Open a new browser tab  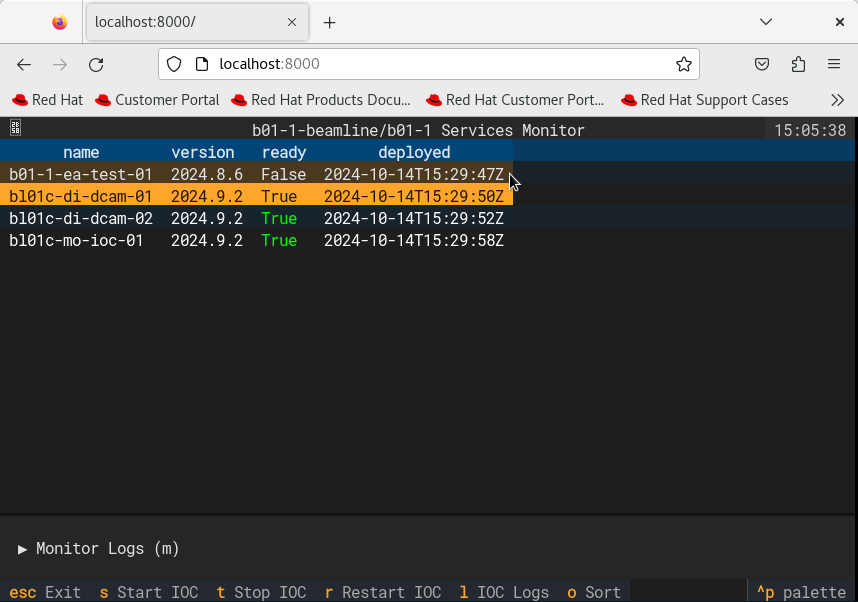click(x=329, y=22)
